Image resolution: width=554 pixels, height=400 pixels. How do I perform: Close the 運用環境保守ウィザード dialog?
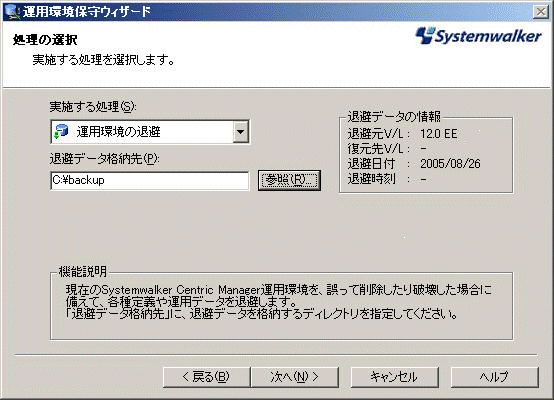541,12
